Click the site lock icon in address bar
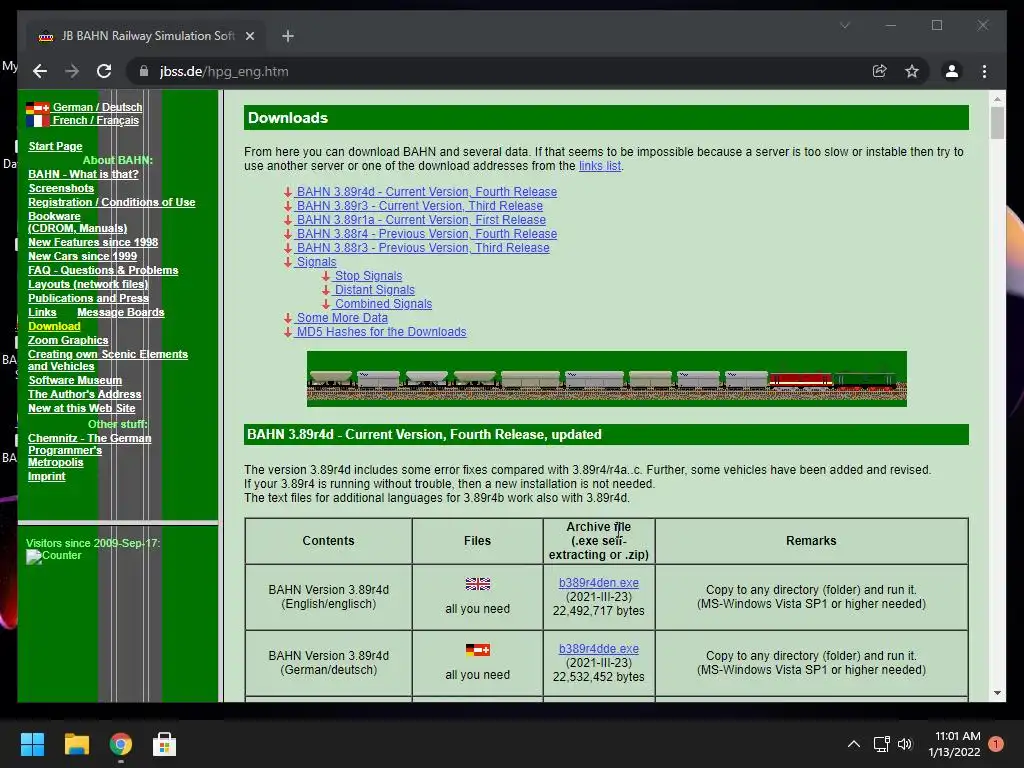 coord(144,71)
